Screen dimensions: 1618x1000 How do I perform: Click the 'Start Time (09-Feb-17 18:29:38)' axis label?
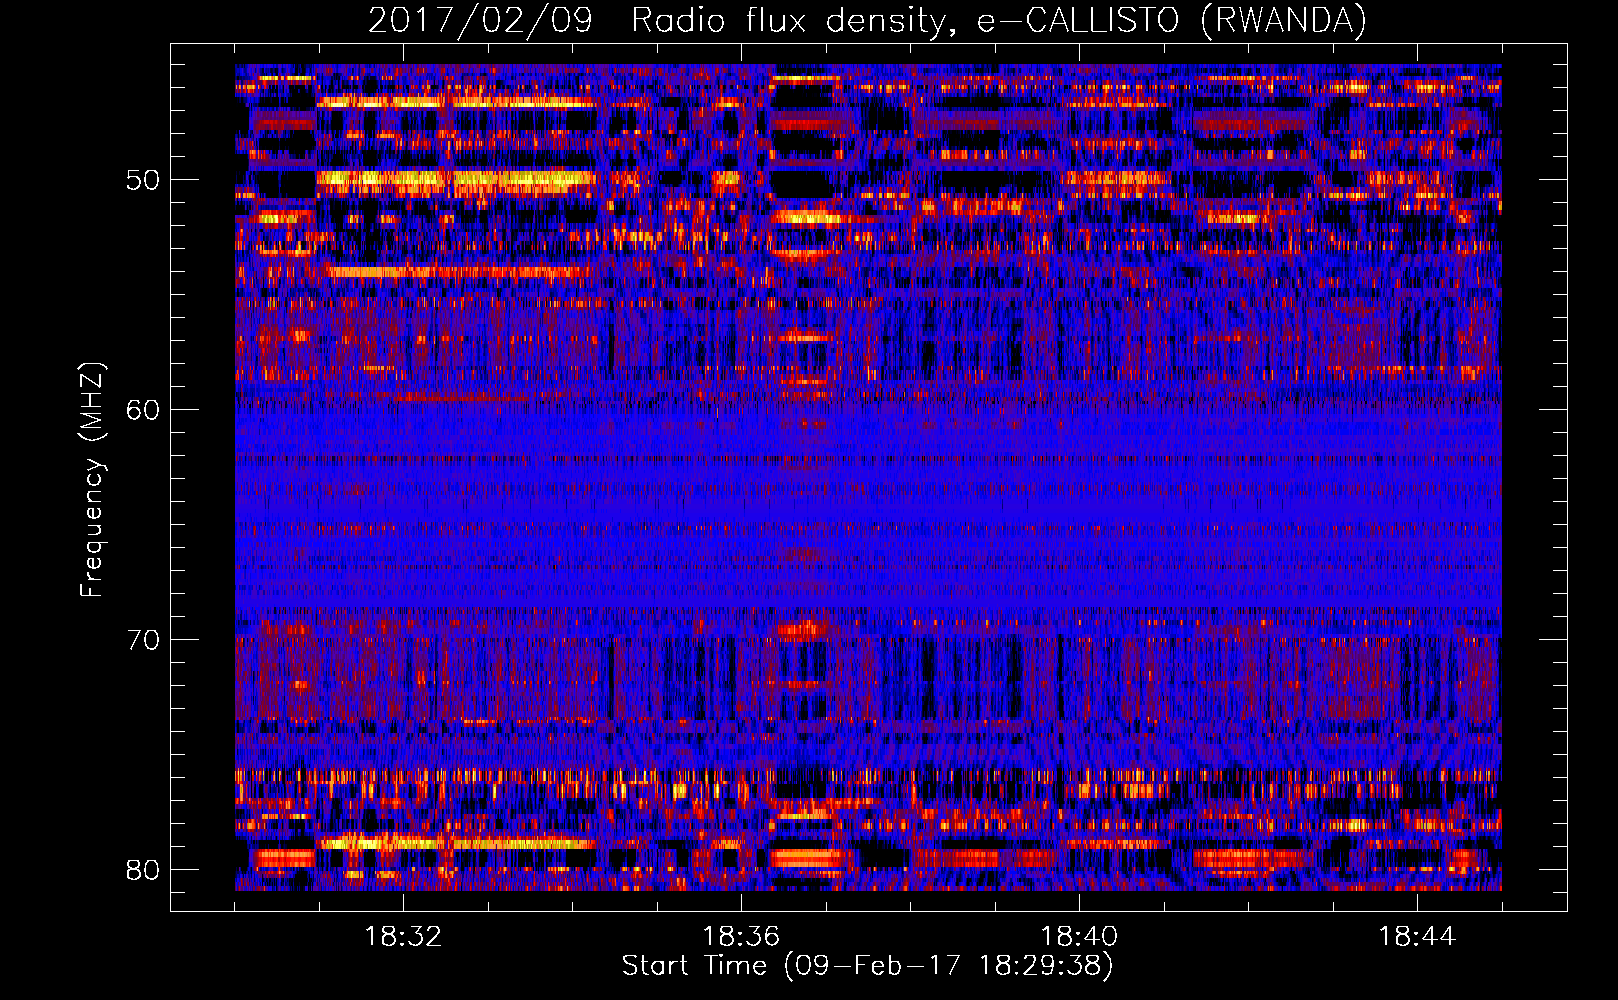click(867, 966)
